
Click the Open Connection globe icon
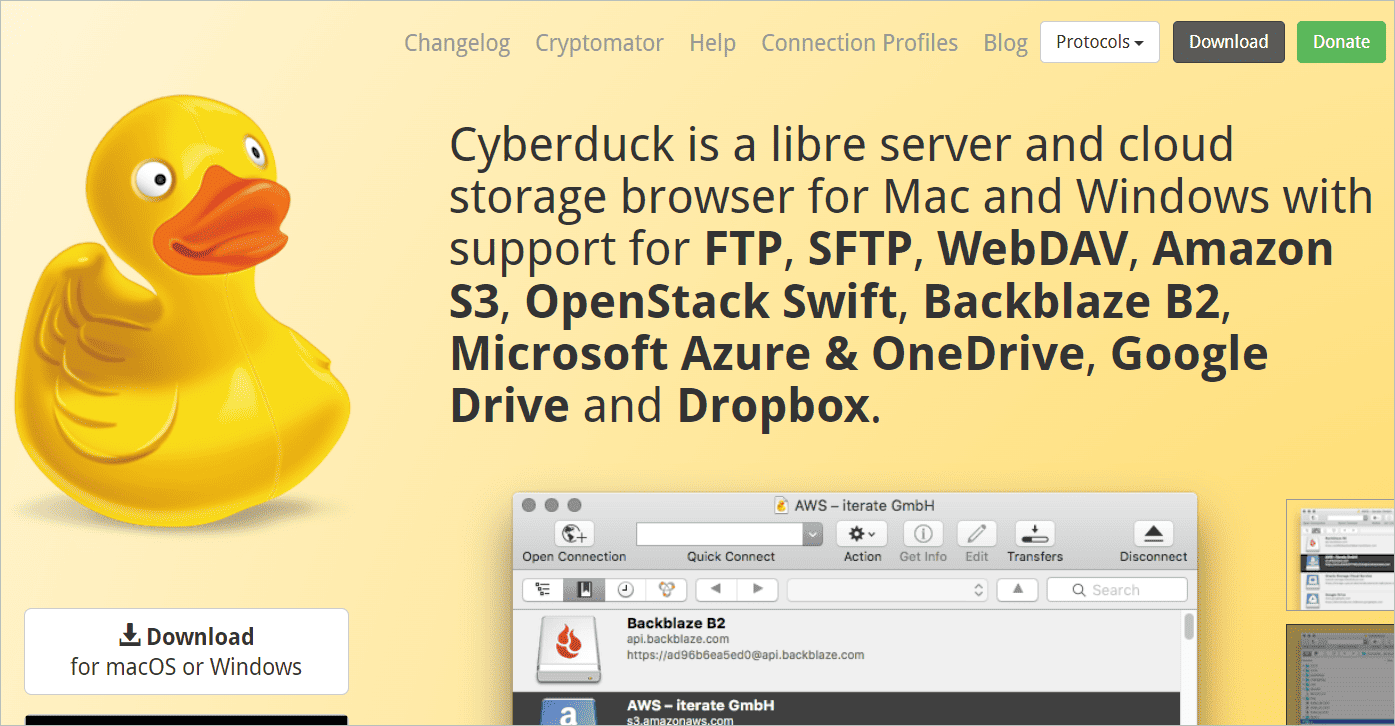tap(574, 533)
